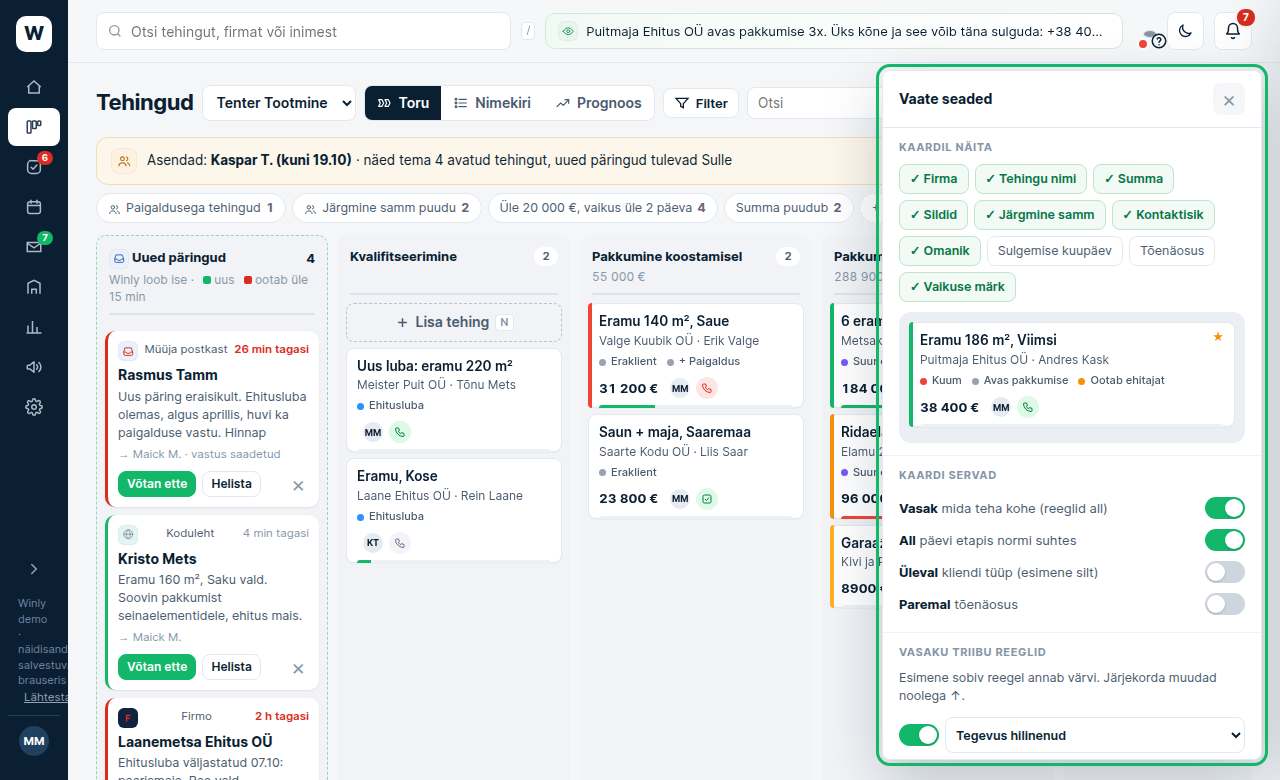Screen dimensions: 1280x780
Task: Open notifications bell with badge 7
Action: [x=1233, y=31]
